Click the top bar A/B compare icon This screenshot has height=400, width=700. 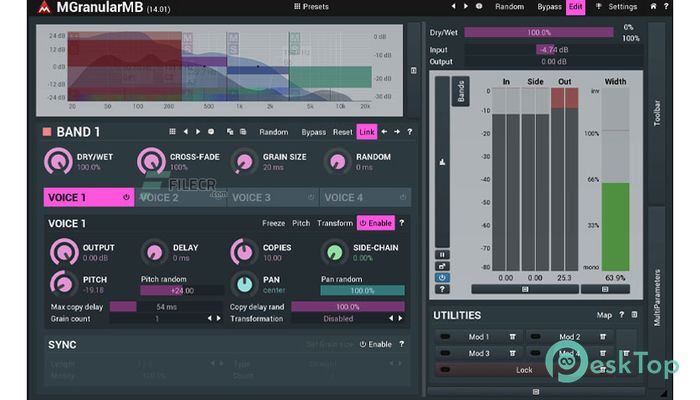[479, 6]
